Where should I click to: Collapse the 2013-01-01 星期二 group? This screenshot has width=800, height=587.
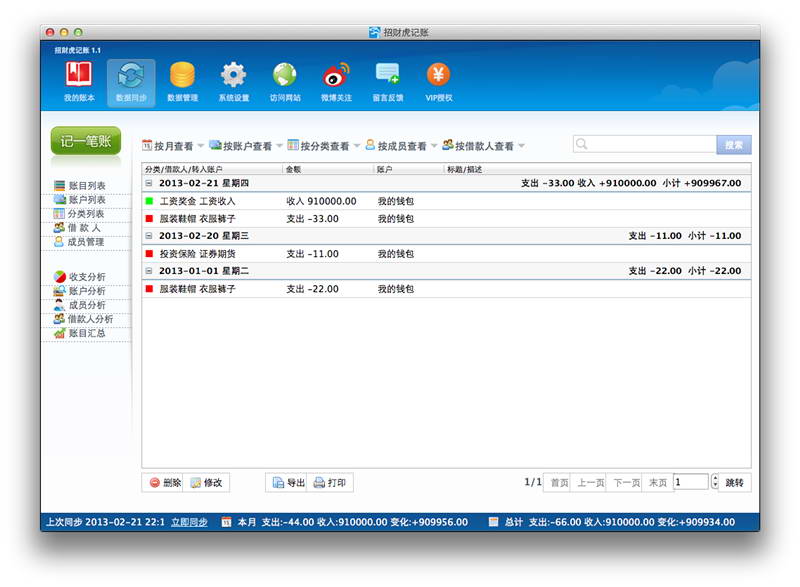(x=149, y=271)
